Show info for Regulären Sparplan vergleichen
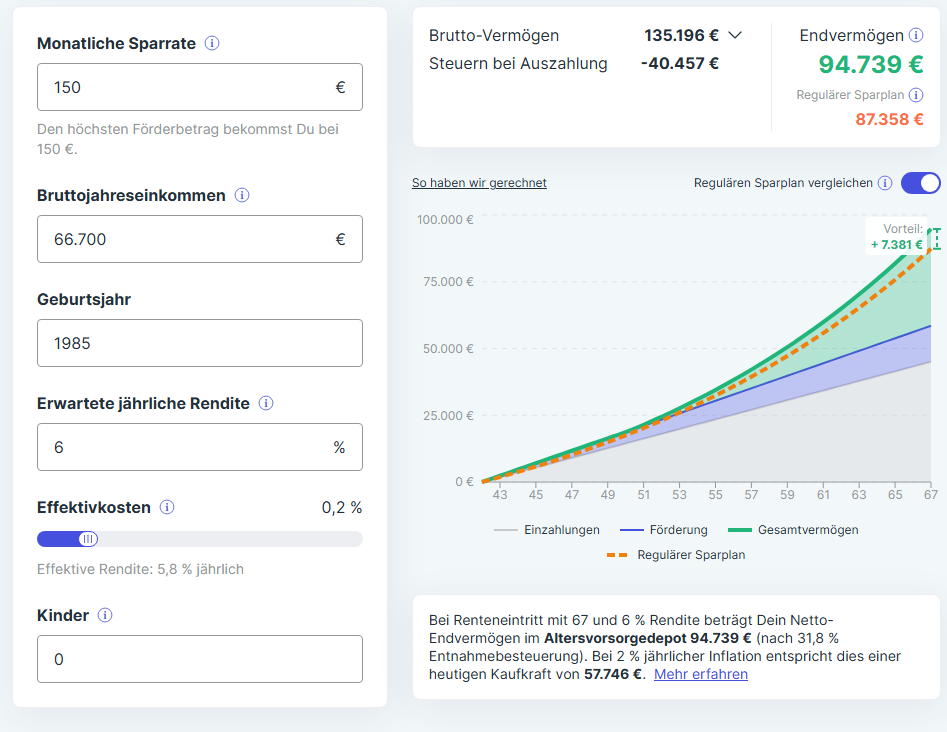Image resolution: width=947 pixels, height=732 pixels. 885,183
